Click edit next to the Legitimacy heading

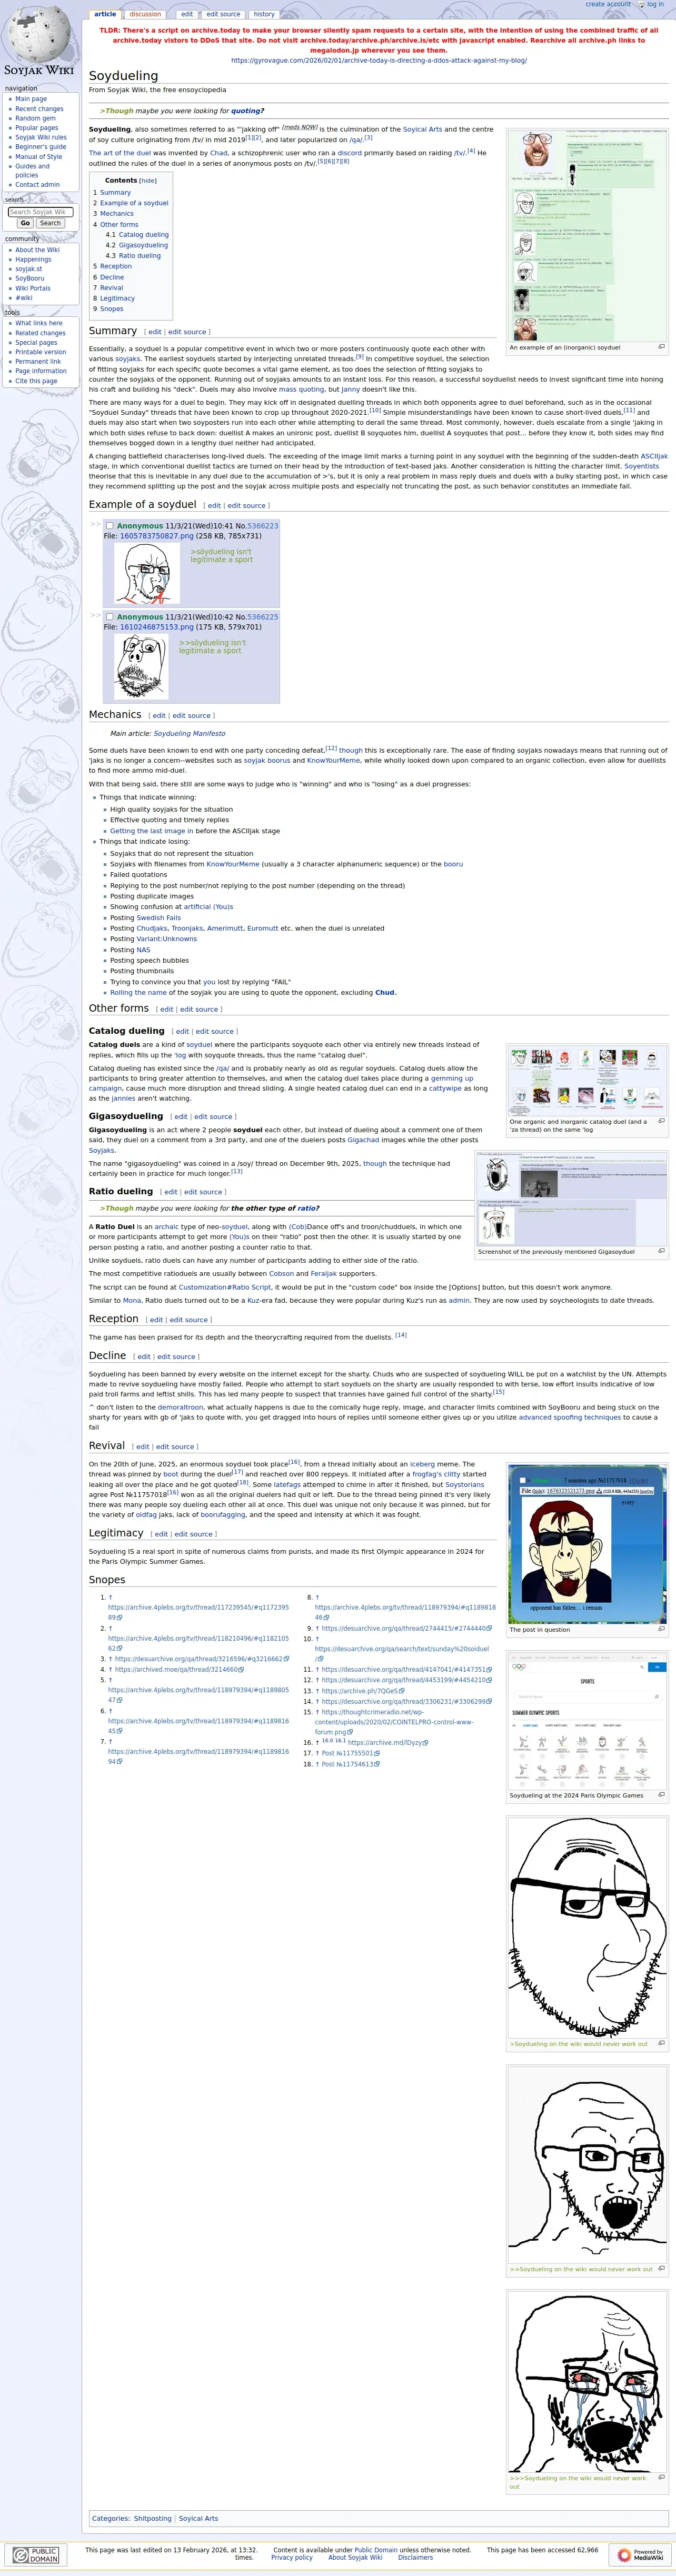point(160,1534)
